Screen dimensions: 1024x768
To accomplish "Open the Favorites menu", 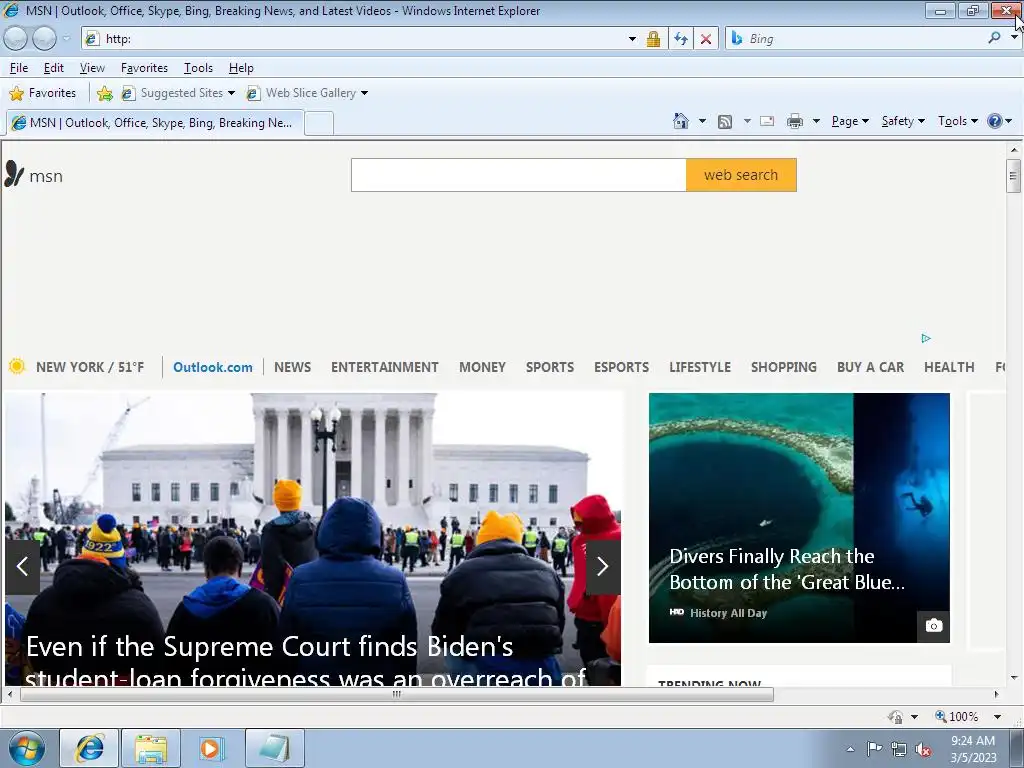I will point(144,68).
